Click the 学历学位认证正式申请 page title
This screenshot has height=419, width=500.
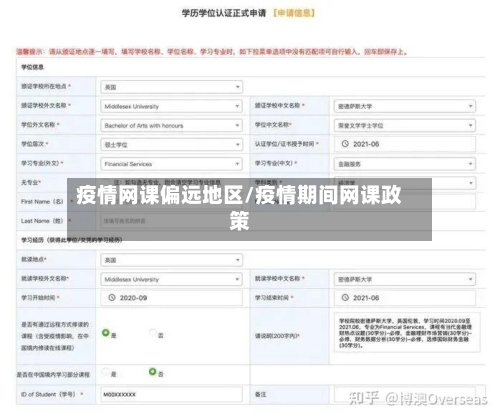pos(224,13)
